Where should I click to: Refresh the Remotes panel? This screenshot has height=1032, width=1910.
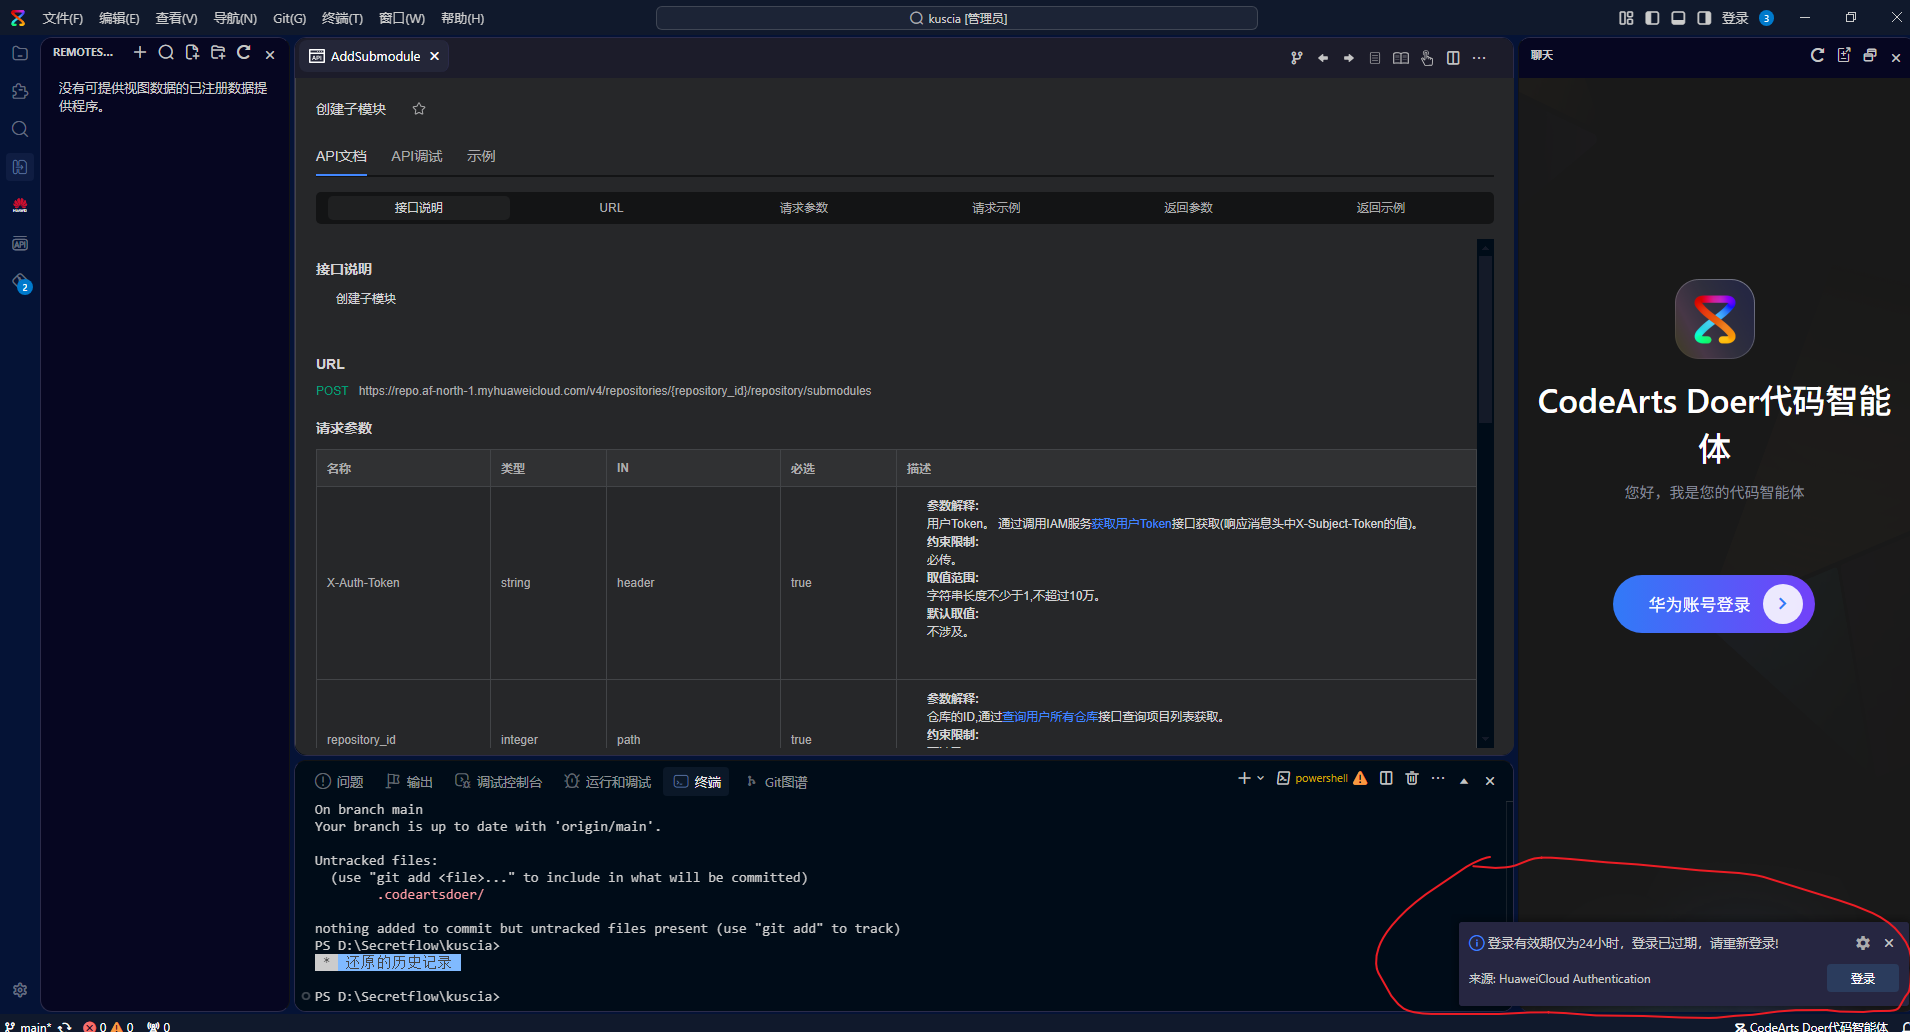(243, 52)
